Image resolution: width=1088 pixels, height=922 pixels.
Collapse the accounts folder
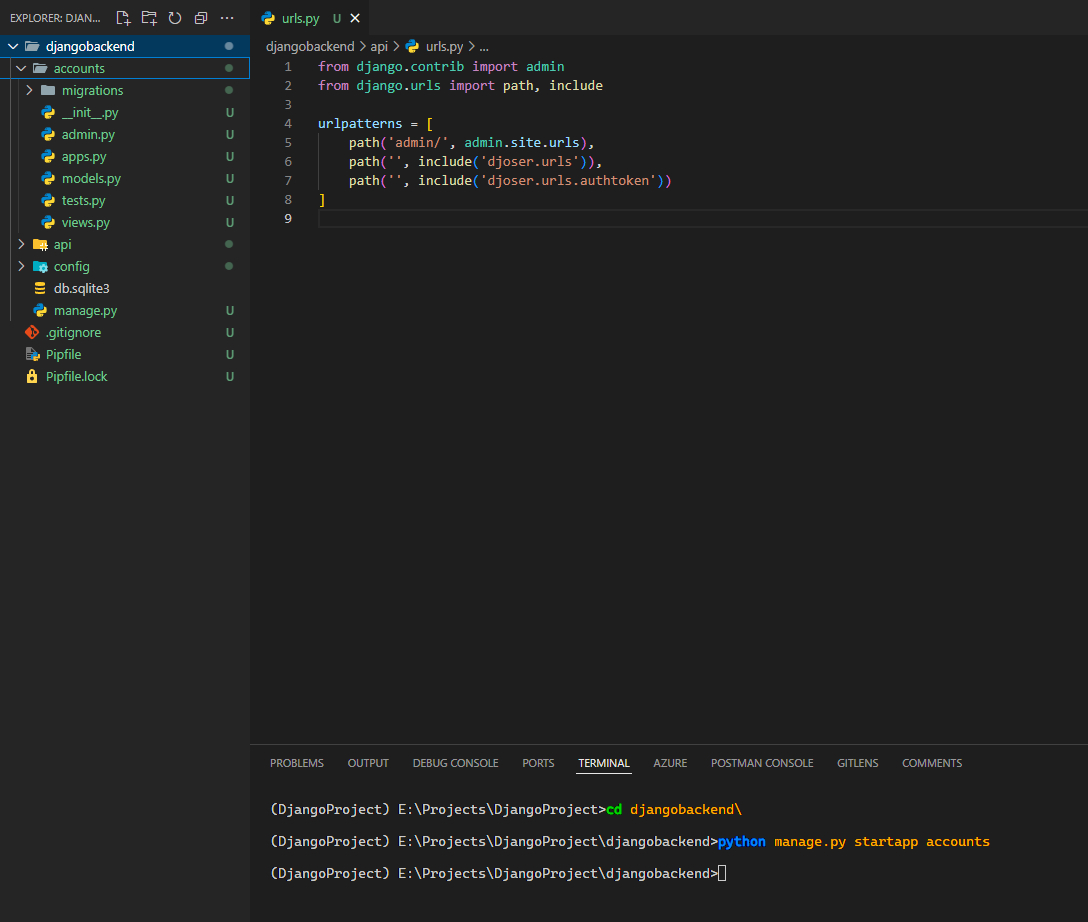click(79, 68)
